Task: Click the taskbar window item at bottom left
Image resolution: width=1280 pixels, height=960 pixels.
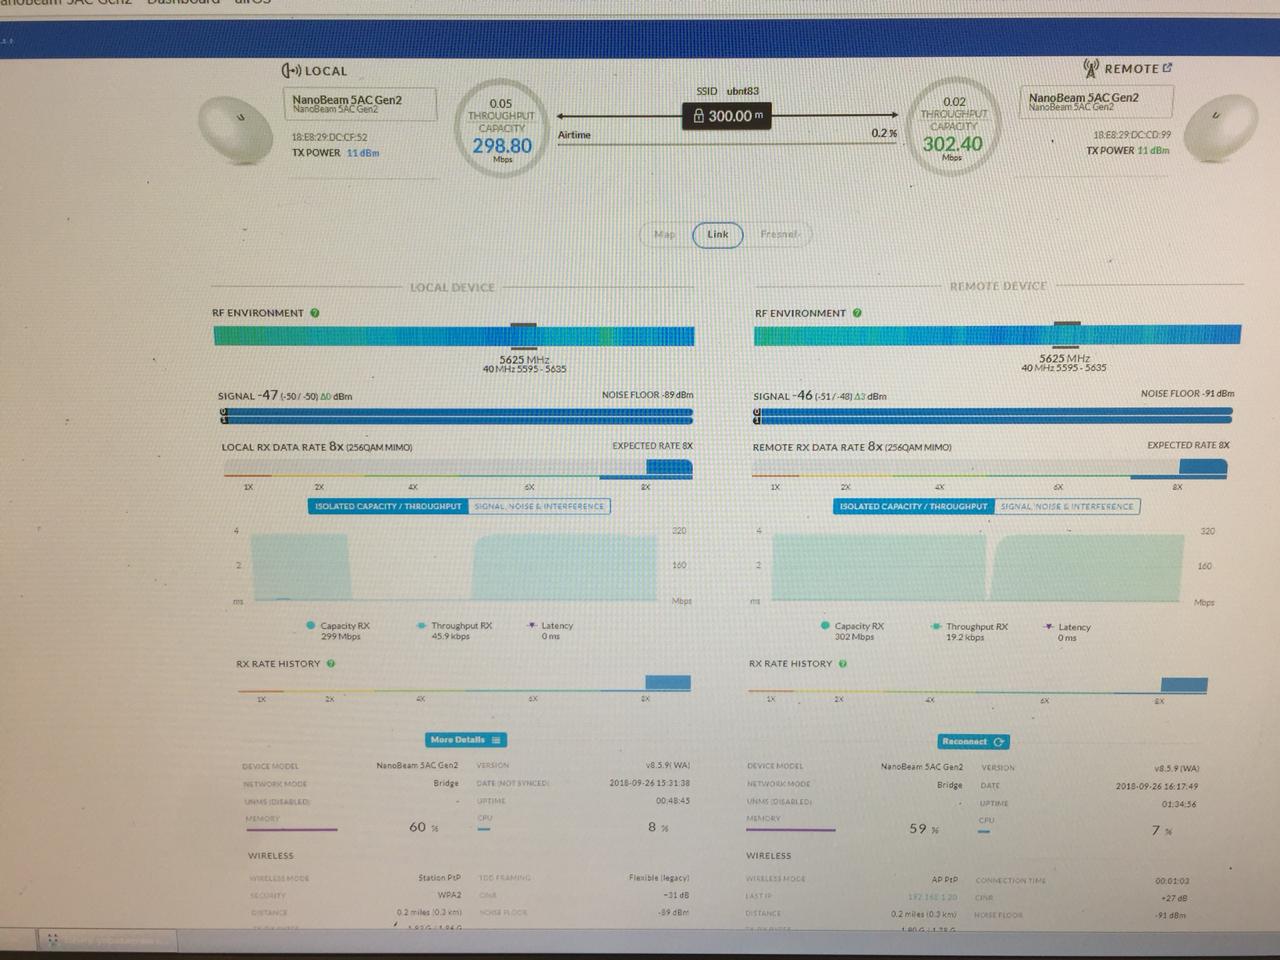Action: coord(107,941)
